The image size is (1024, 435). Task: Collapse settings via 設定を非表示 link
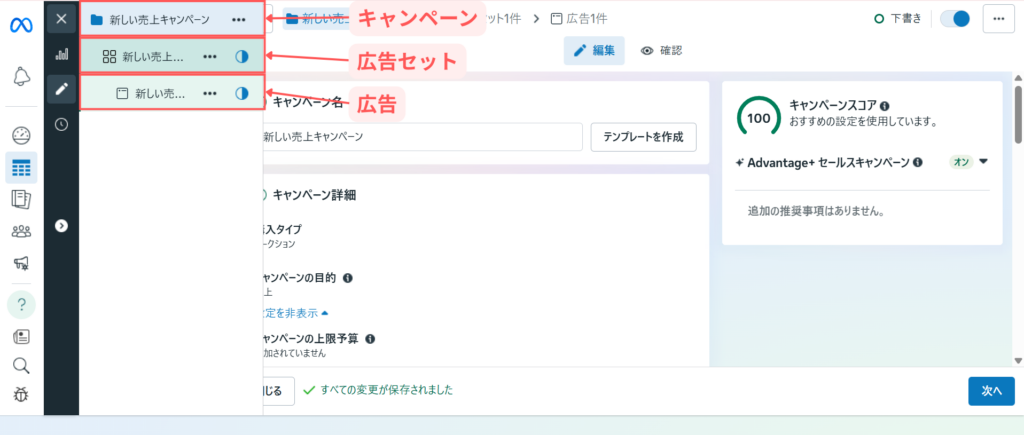tap(294, 313)
